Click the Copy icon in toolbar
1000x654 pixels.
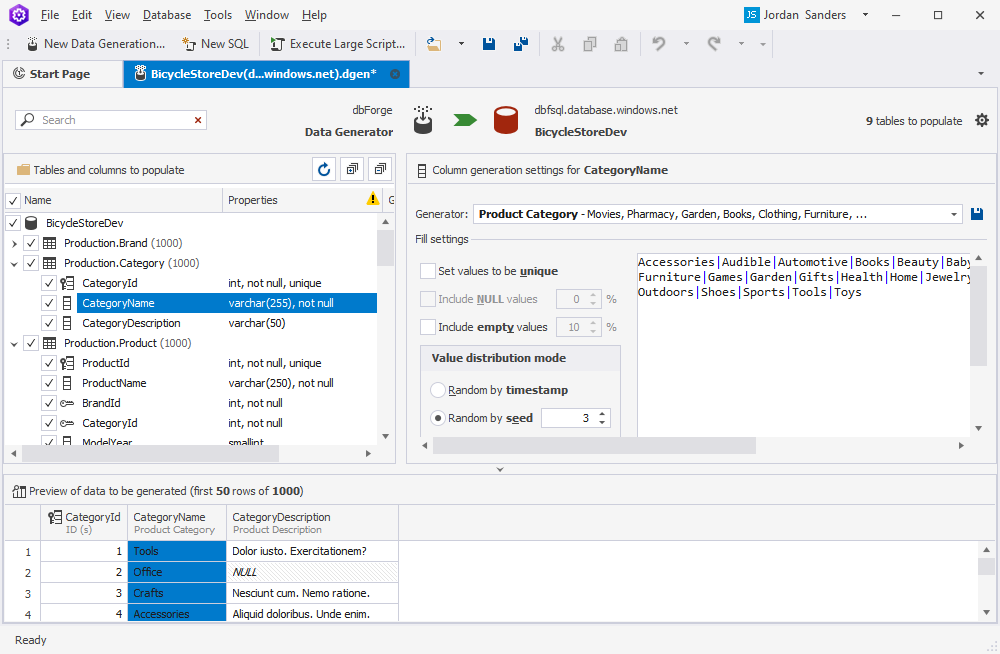pyautogui.click(x=590, y=44)
